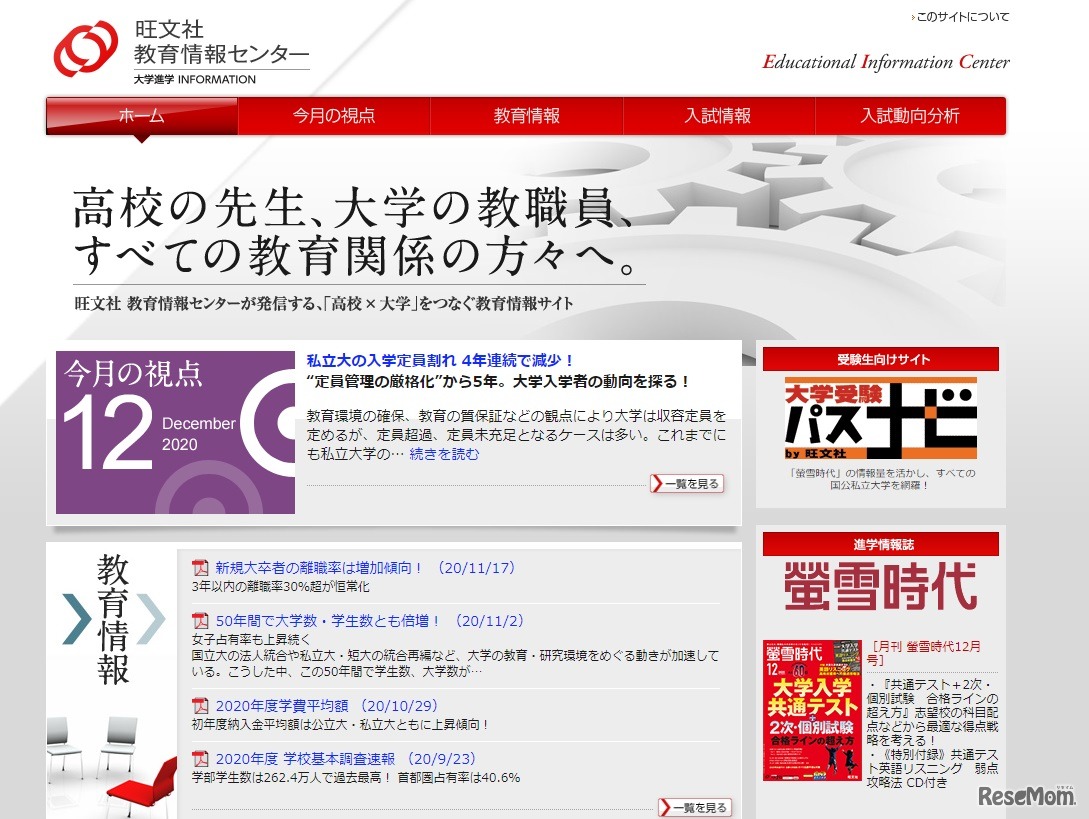
Task: Click the 螢雪時代 magazine title logo
Action: pos(881,587)
